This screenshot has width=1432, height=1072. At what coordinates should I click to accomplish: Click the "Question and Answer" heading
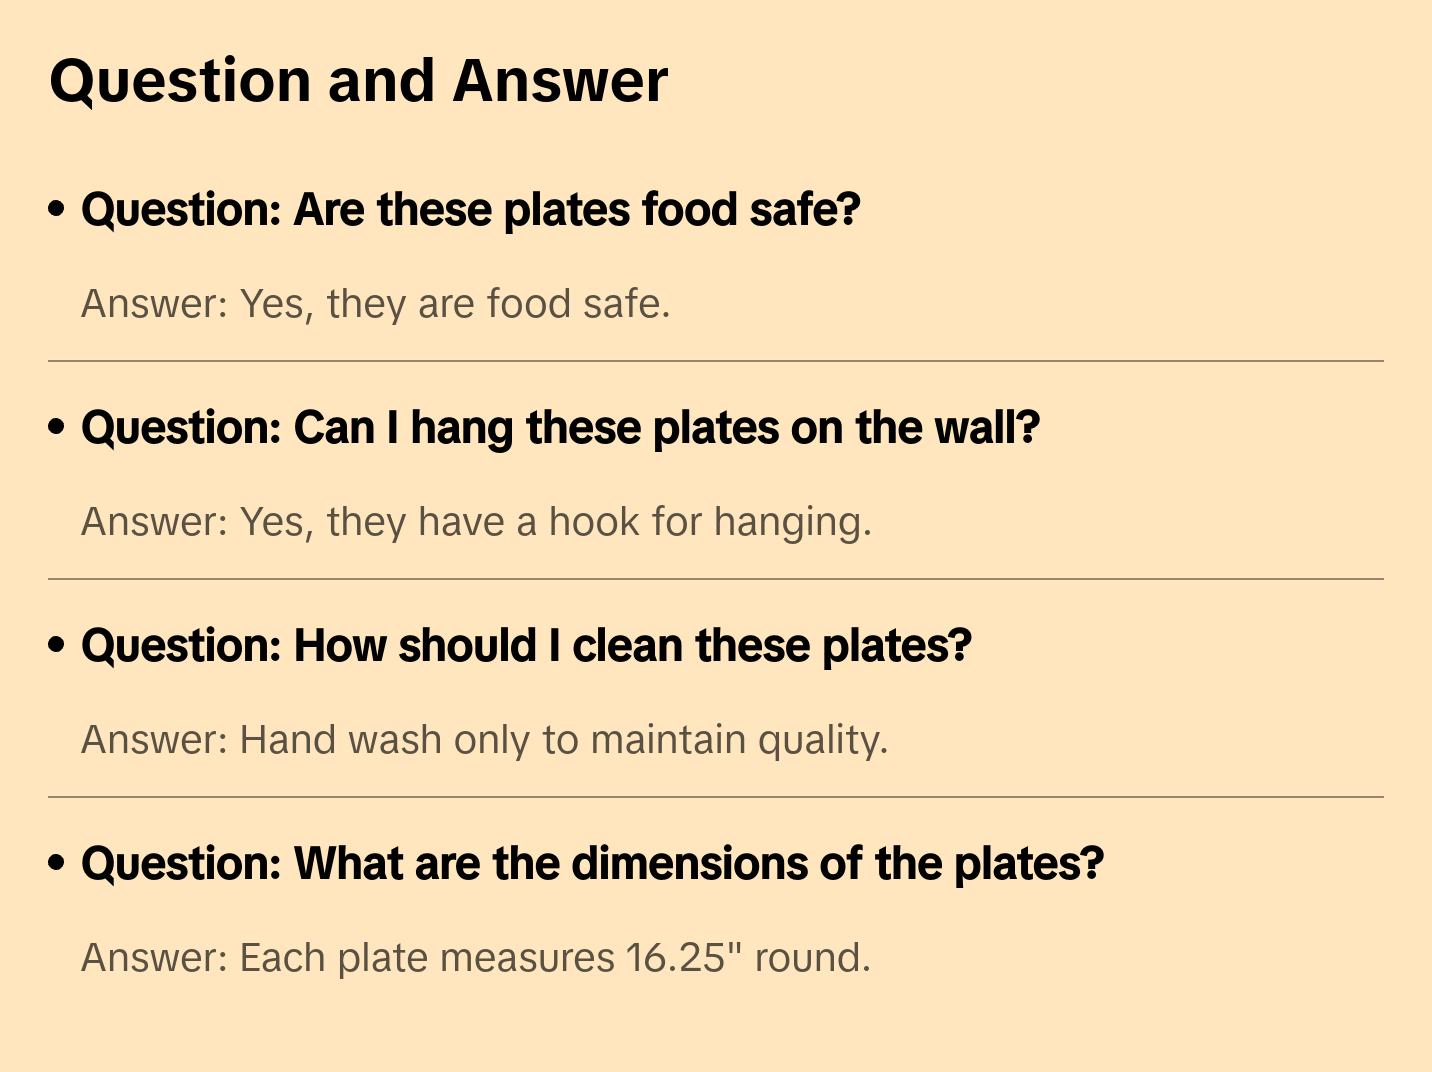(x=358, y=81)
